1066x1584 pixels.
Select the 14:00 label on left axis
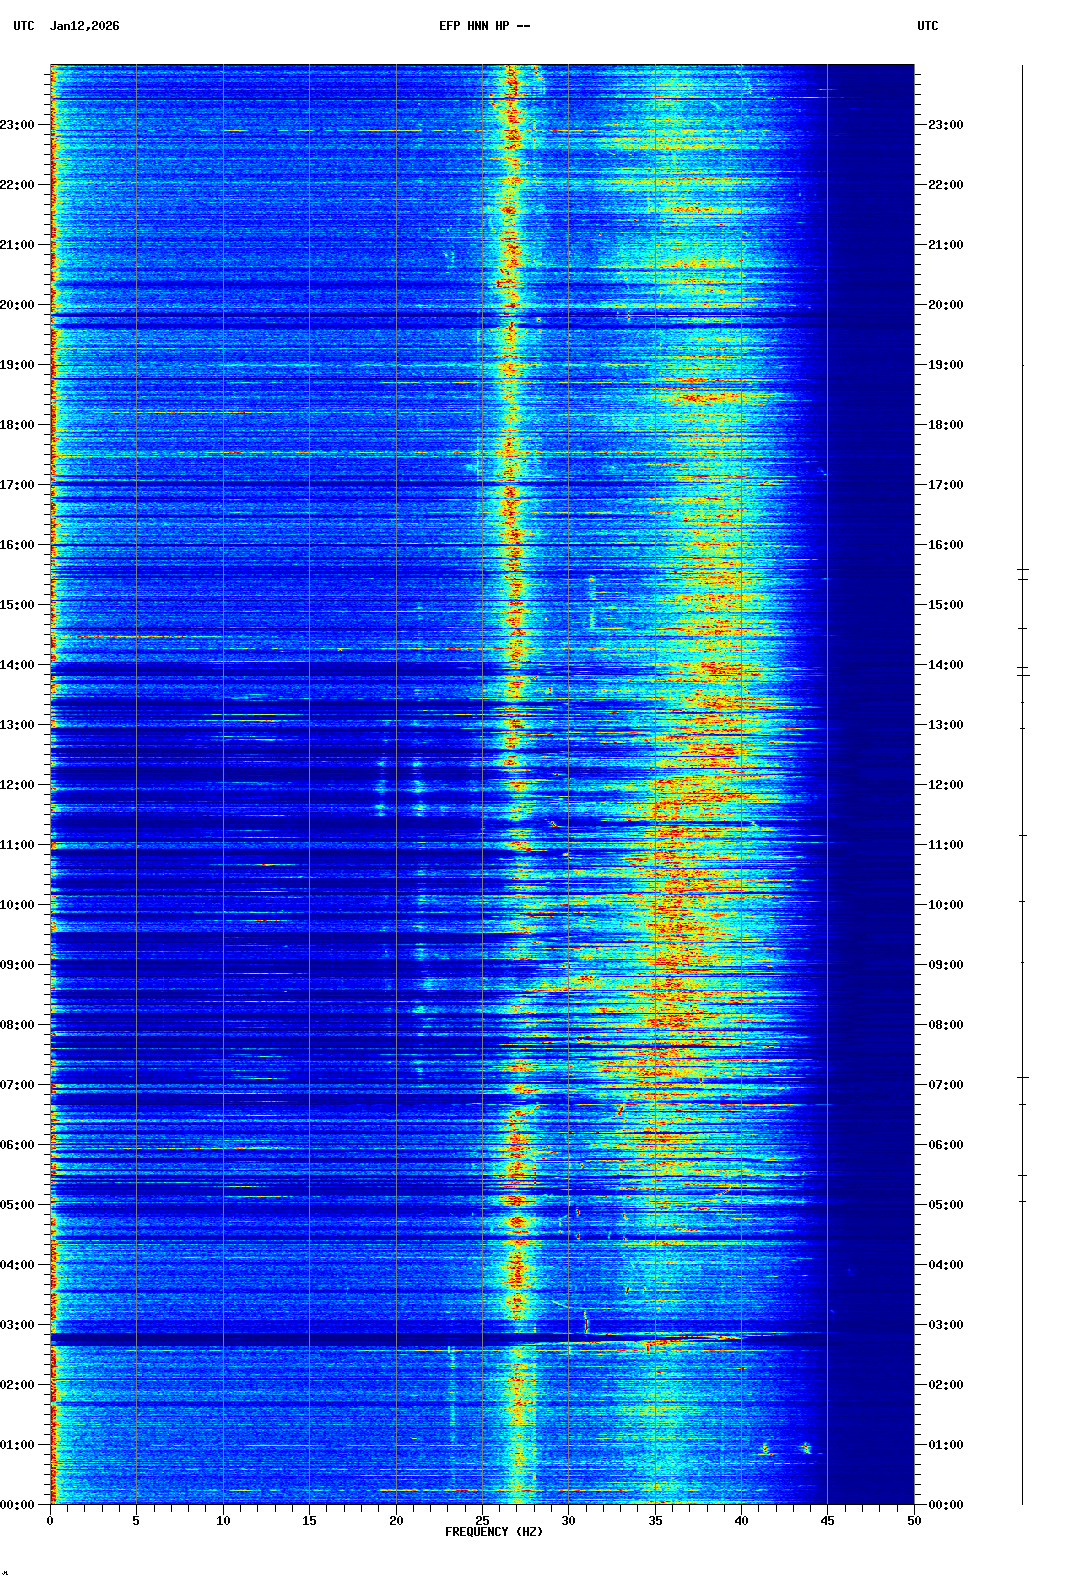click(x=18, y=665)
